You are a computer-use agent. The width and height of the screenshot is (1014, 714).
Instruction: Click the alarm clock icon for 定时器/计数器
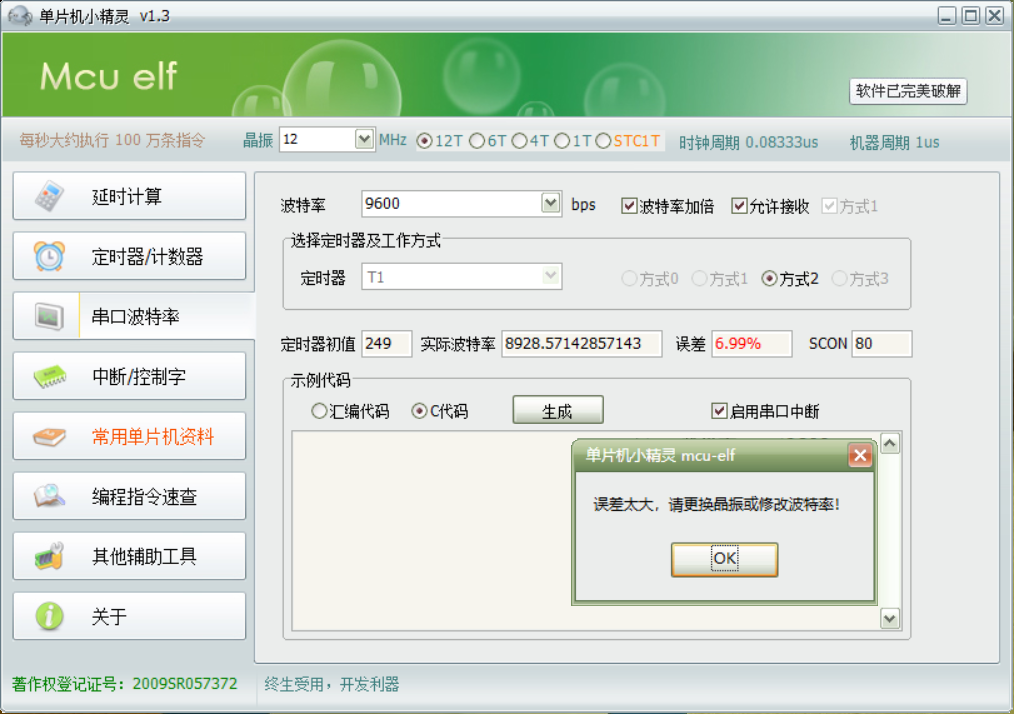click(x=50, y=256)
